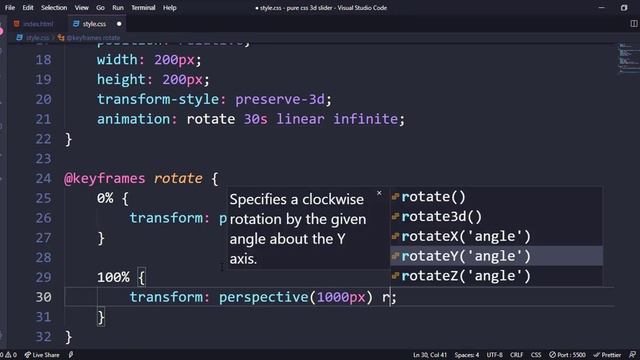640x360 pixels.
Task: Click the 30s duration in the animation line
Action: coord(256,119)
